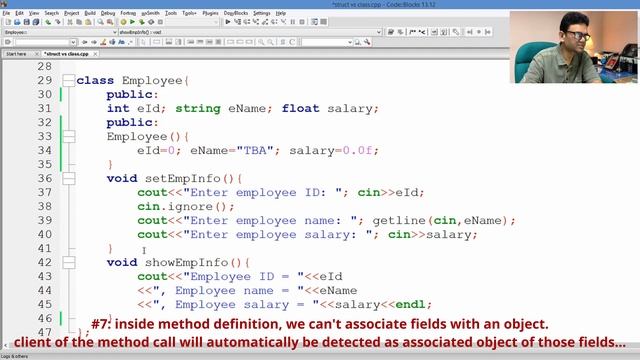640x360 pixels.
Task: Toggle regular expression search option
Action: 131,42
